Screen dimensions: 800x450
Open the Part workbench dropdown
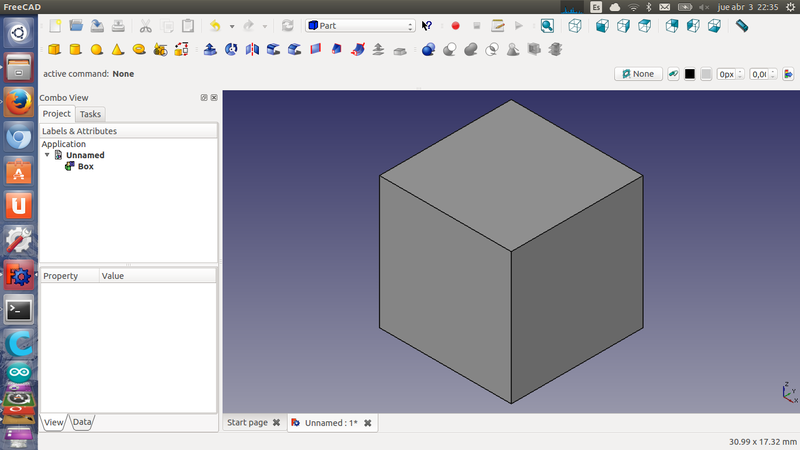pos(361,26)
